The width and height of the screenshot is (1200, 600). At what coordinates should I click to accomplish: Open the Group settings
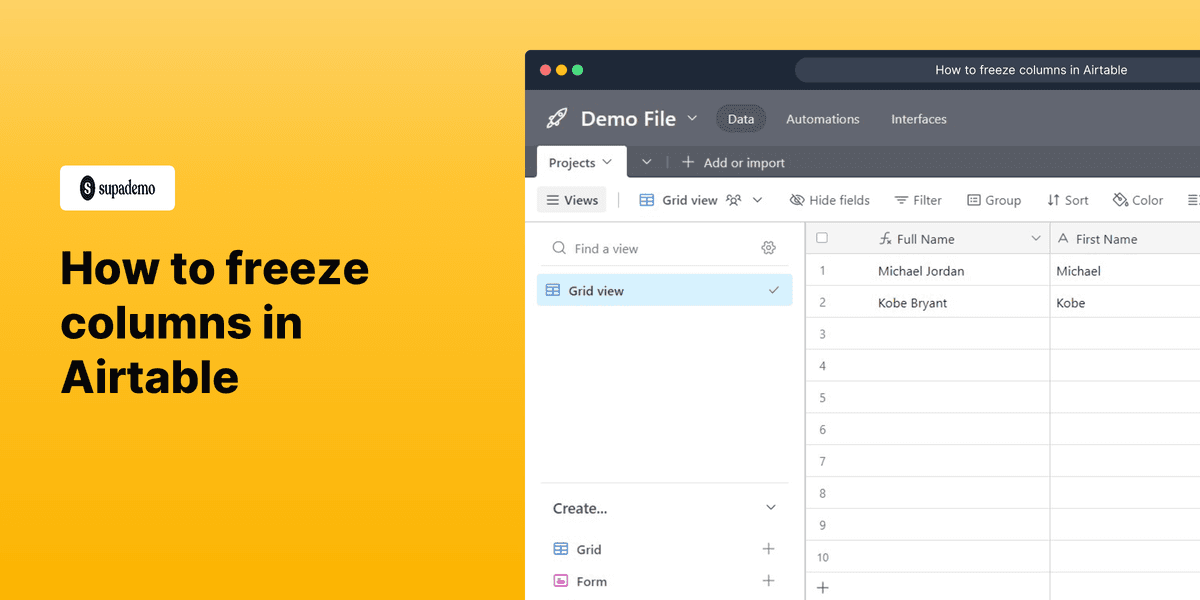click(994, 200)
